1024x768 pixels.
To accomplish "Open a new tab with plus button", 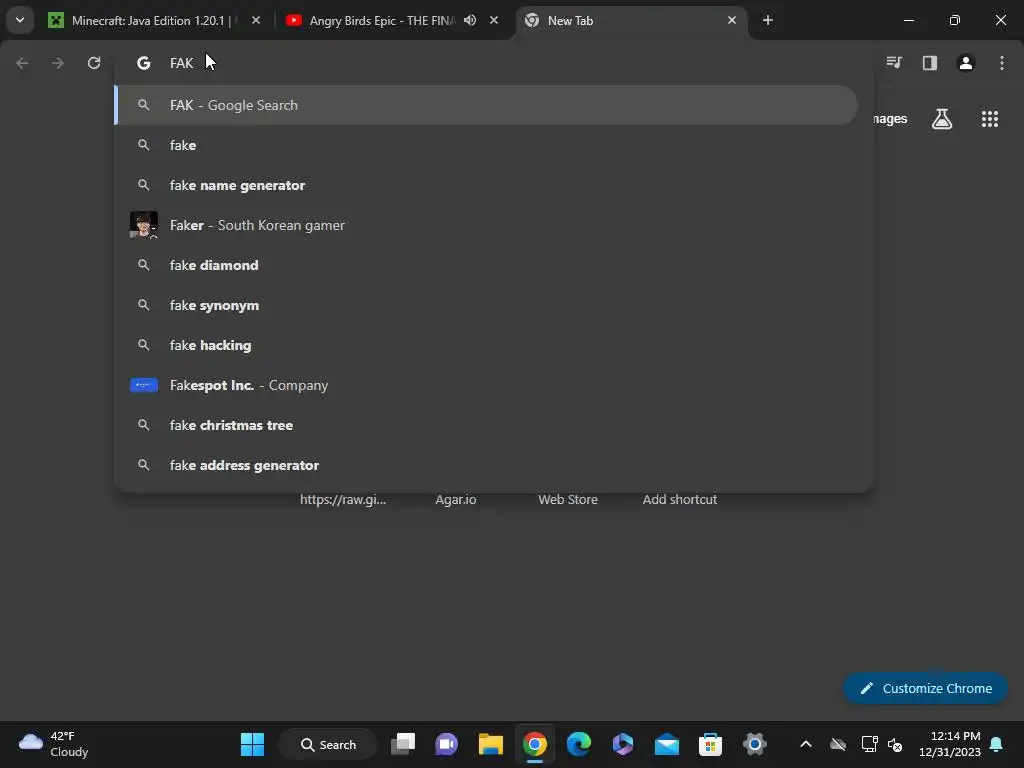I will coord(768,20).
